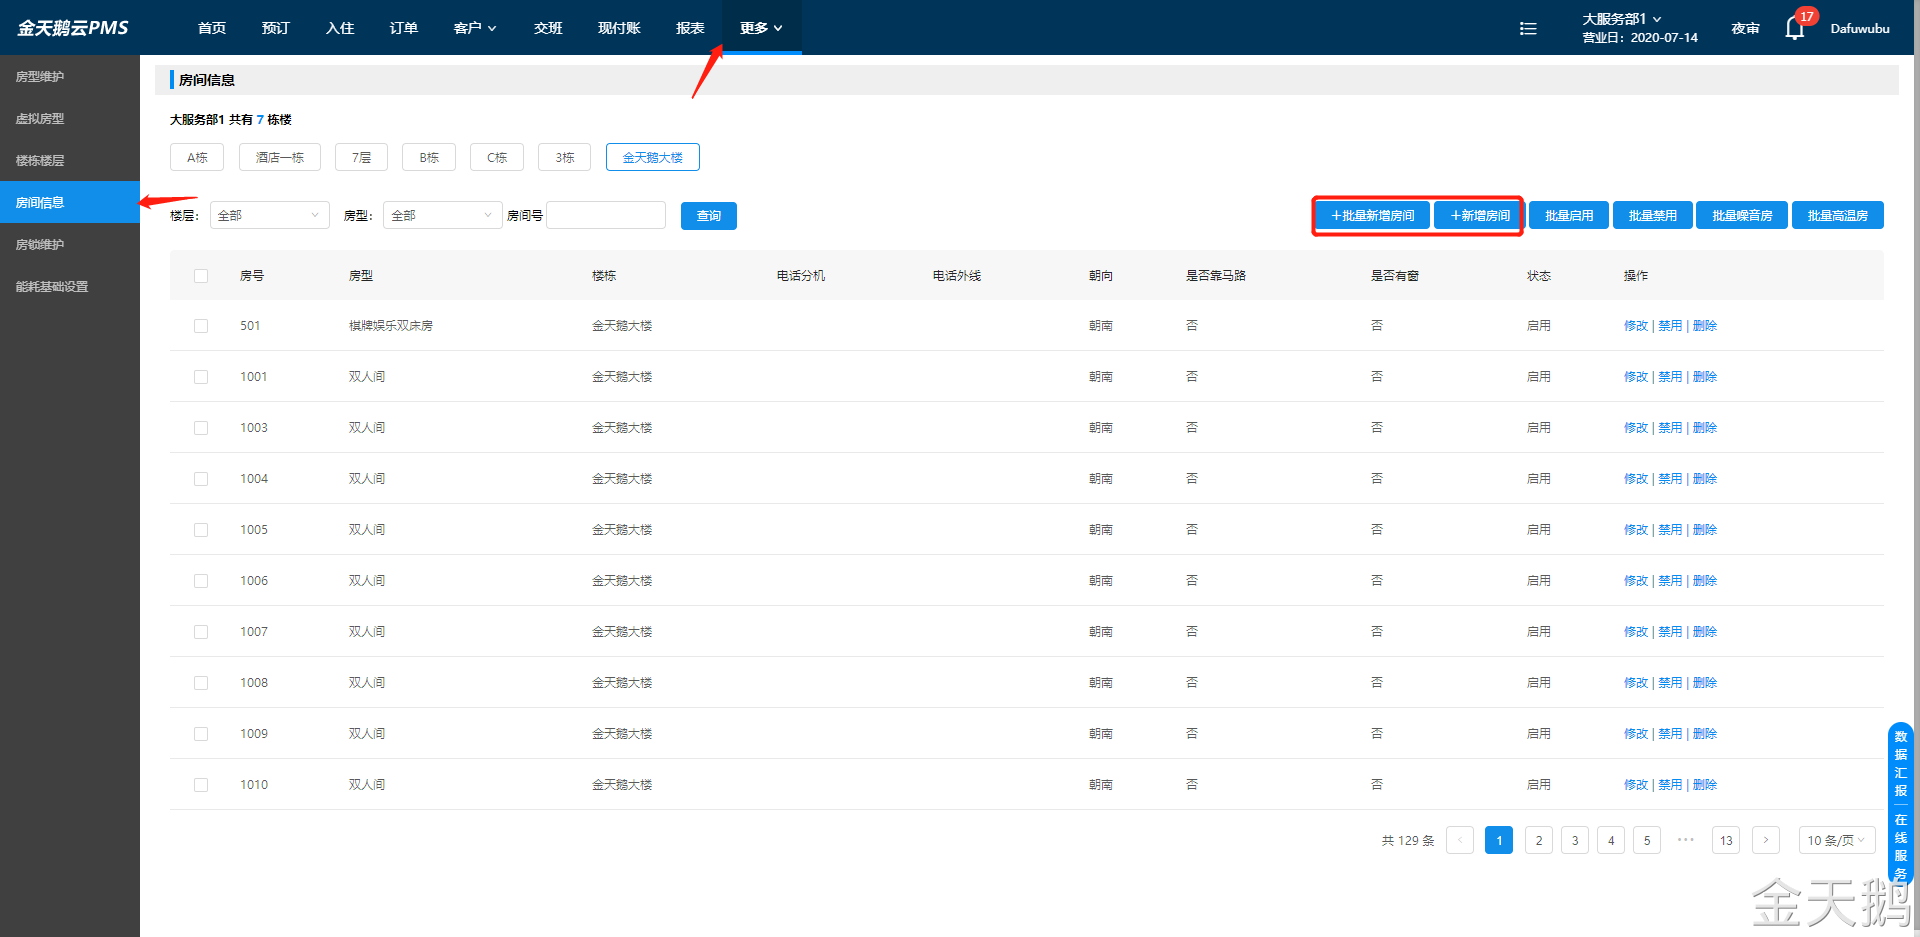Open the 交班 top menu
The height and width of the screenshot is (937, 1920).
coord(548,28)
